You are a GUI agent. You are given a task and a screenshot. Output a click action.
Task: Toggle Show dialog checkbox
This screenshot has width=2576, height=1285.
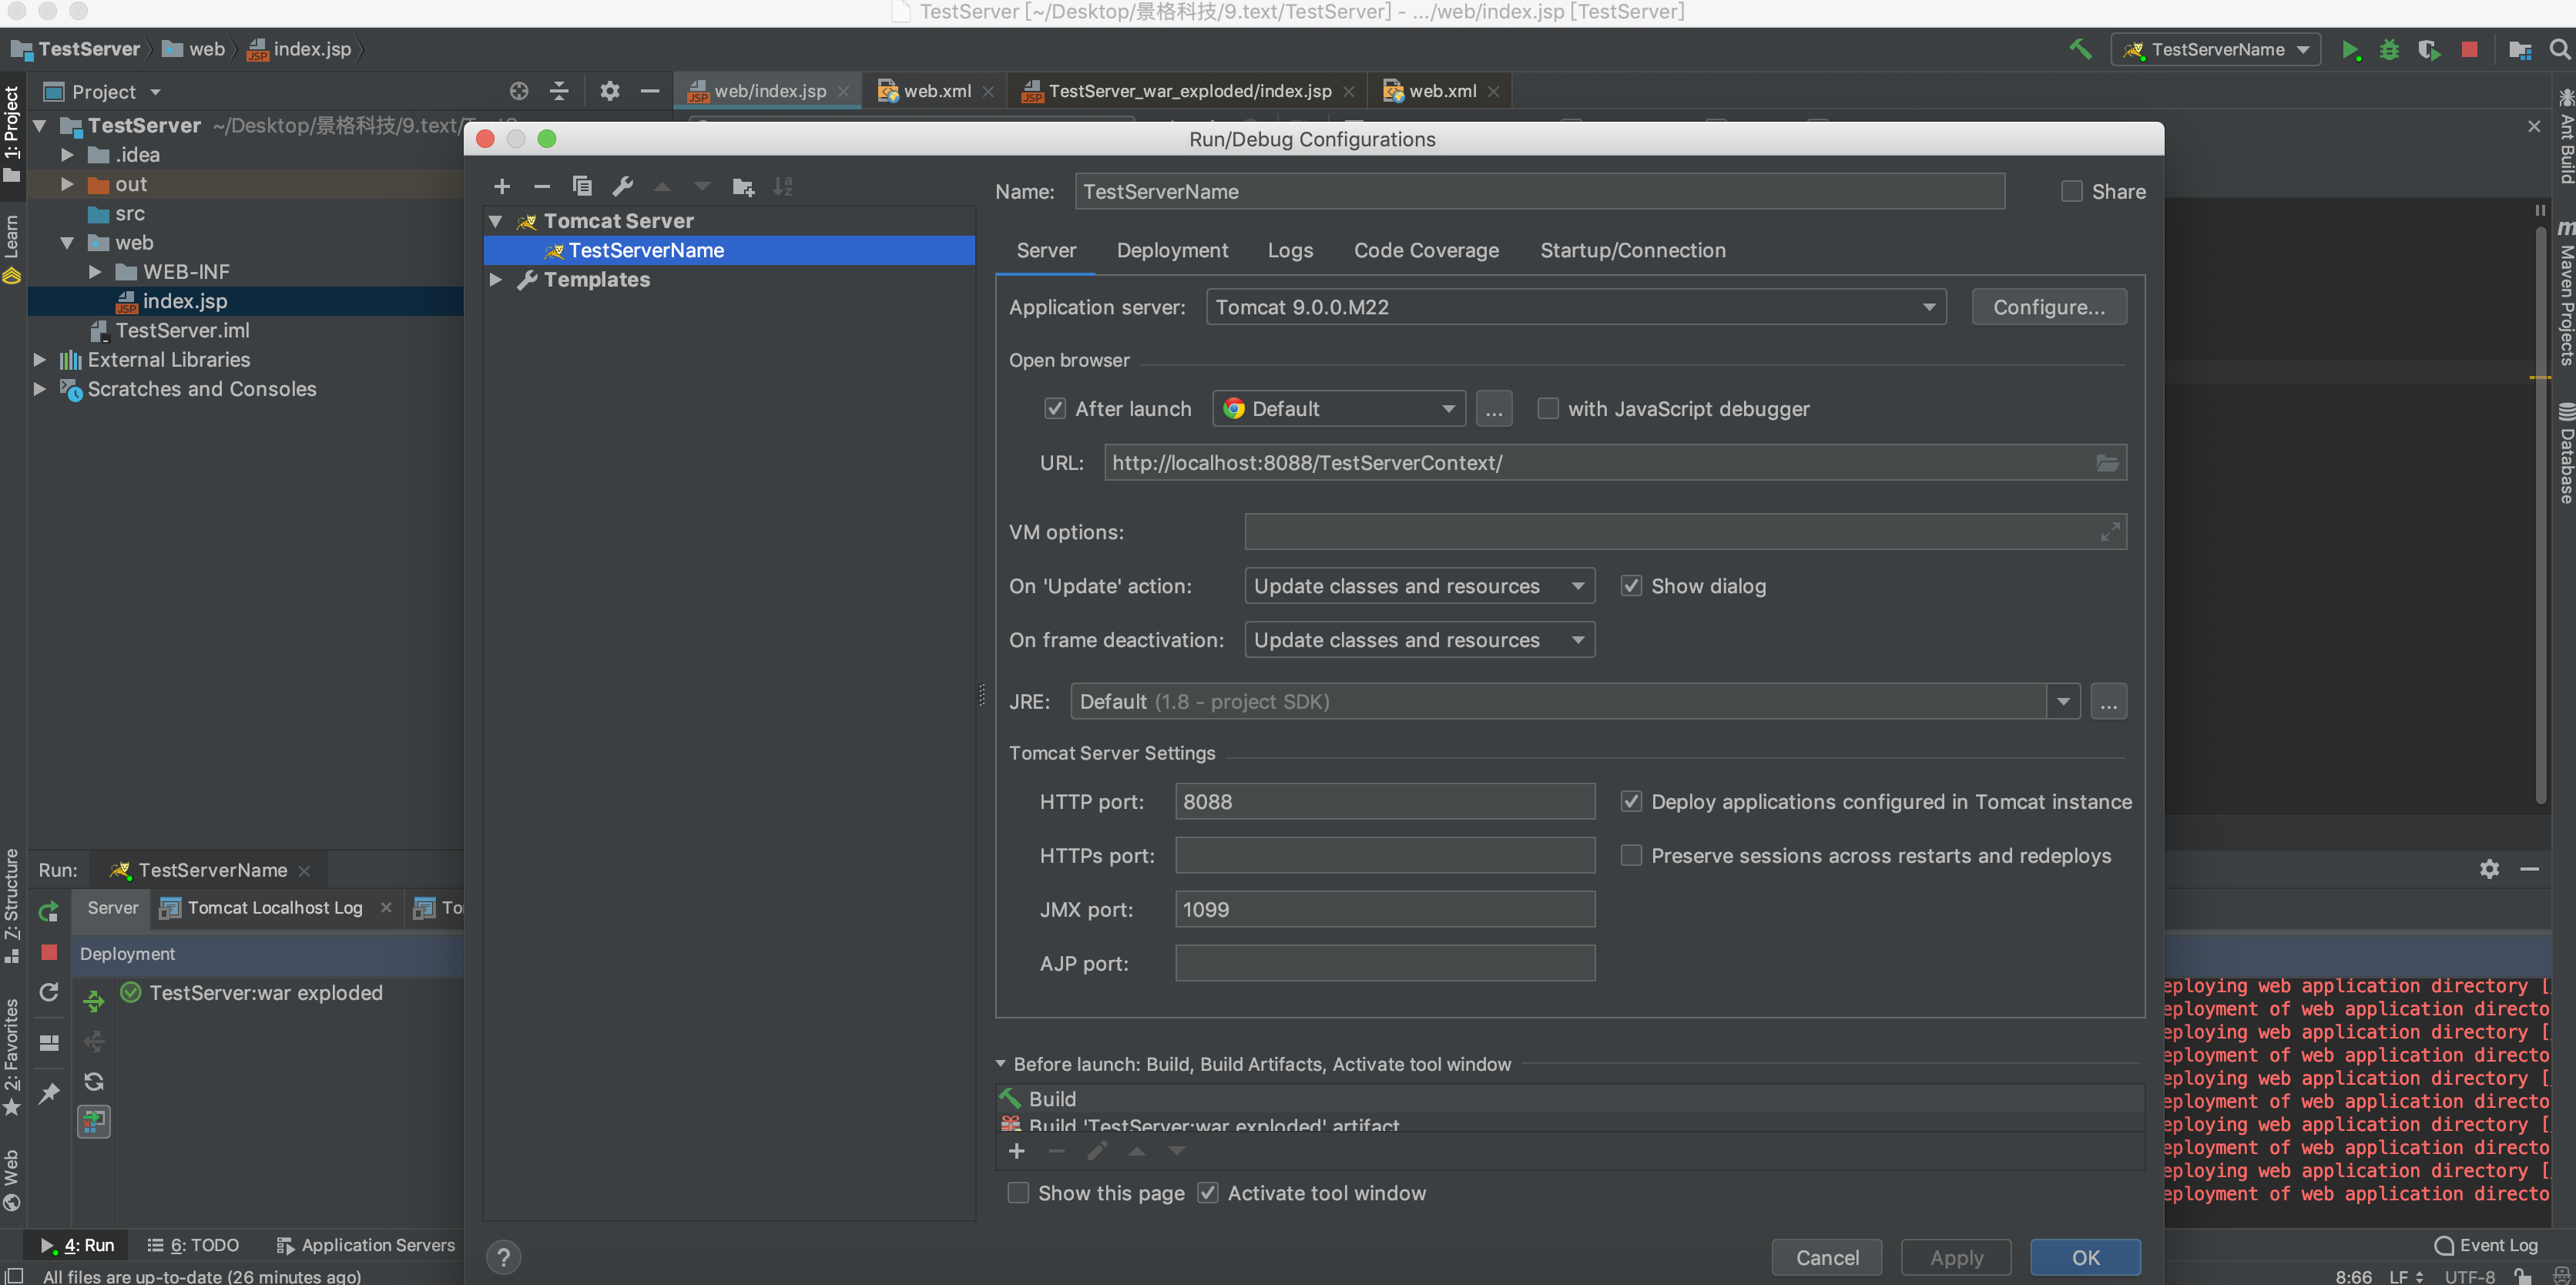click(1630, 586)
